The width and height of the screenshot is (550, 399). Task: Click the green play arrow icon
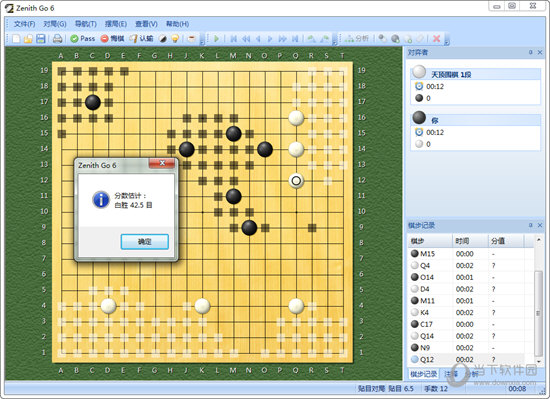216,39
